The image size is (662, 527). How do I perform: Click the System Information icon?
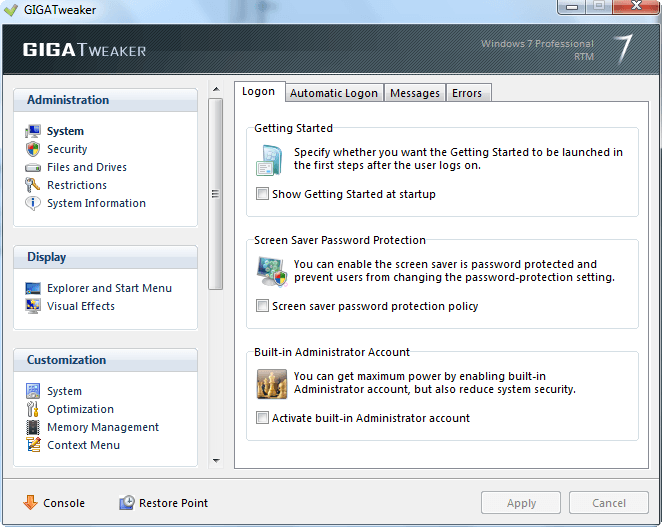pos(32,203)
